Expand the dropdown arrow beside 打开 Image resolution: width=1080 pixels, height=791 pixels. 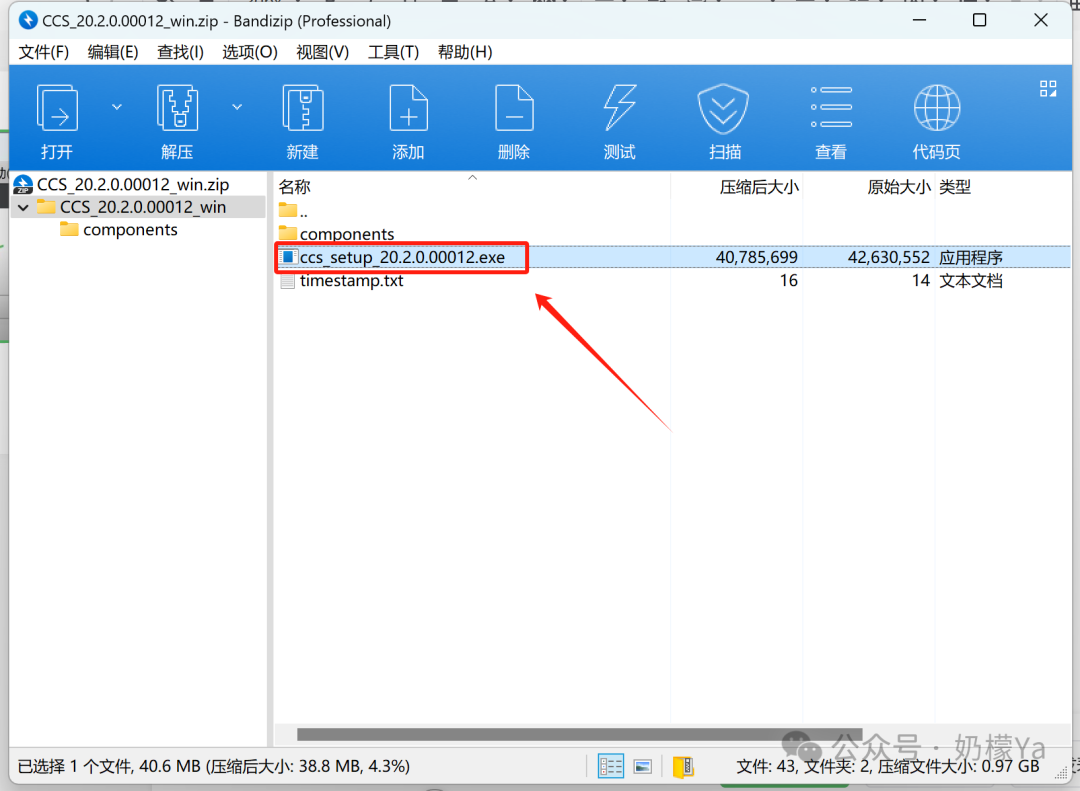pos(117,107)
